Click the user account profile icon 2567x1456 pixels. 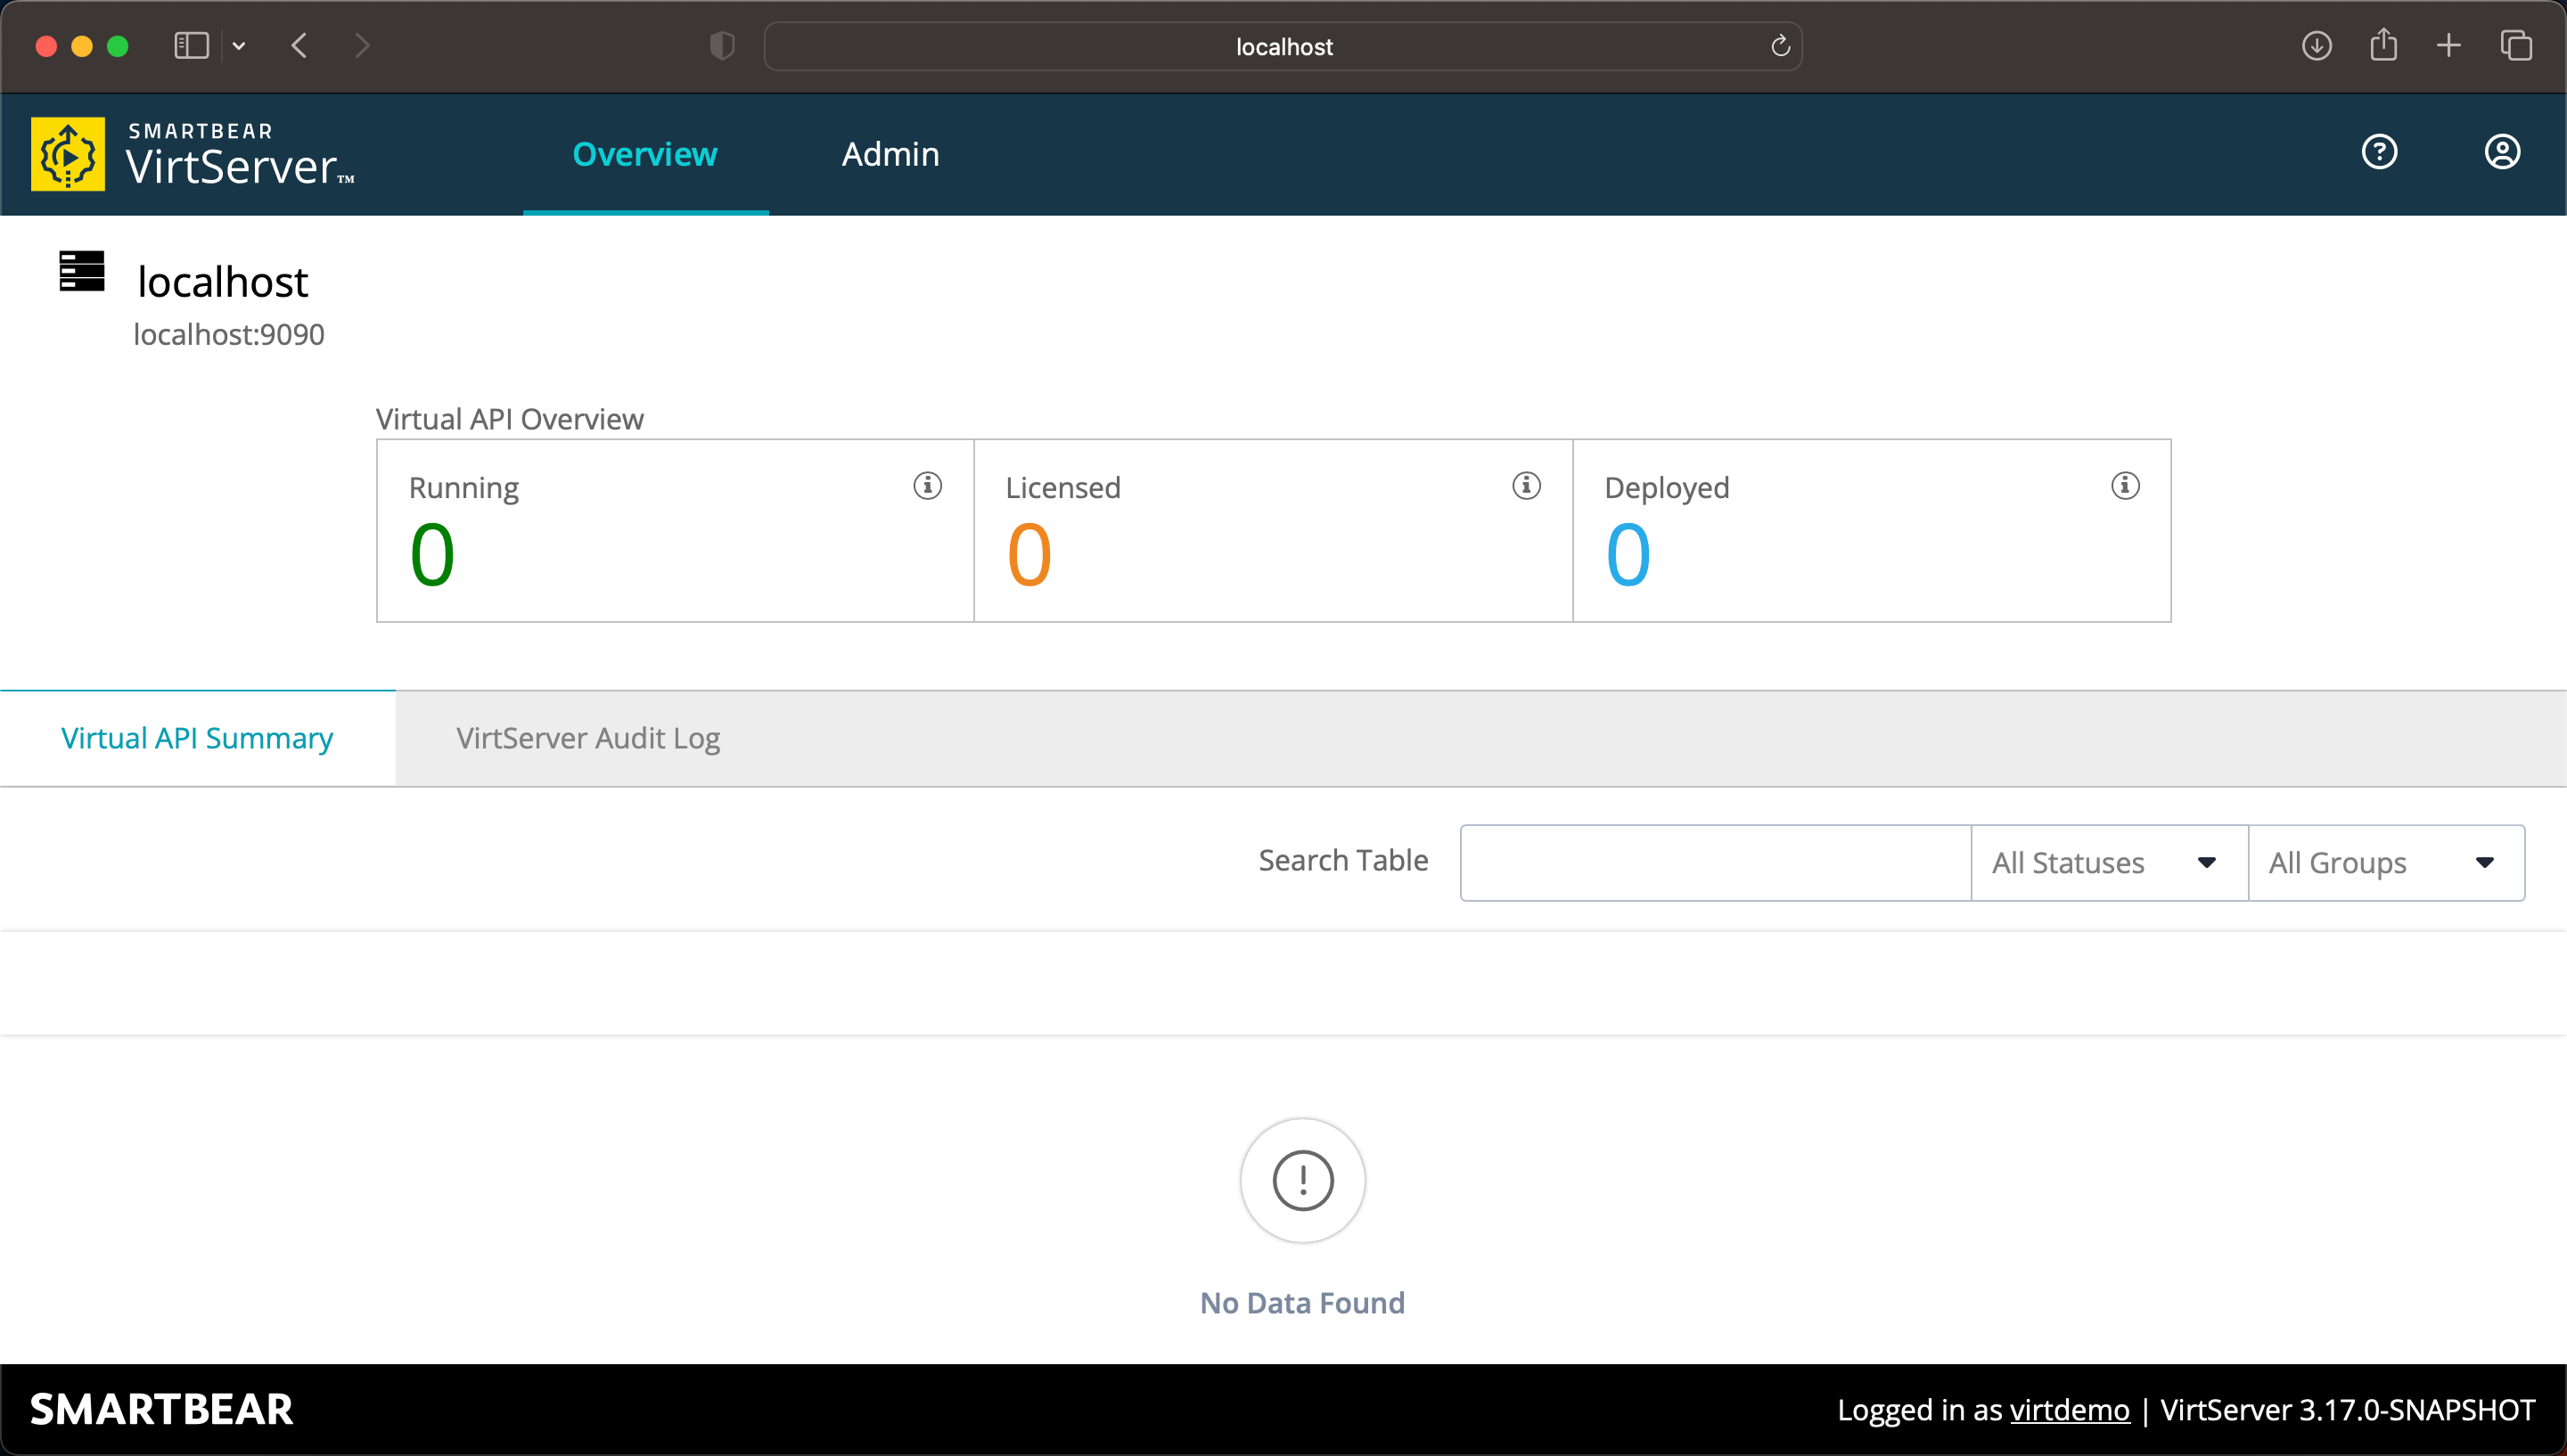2500,153
